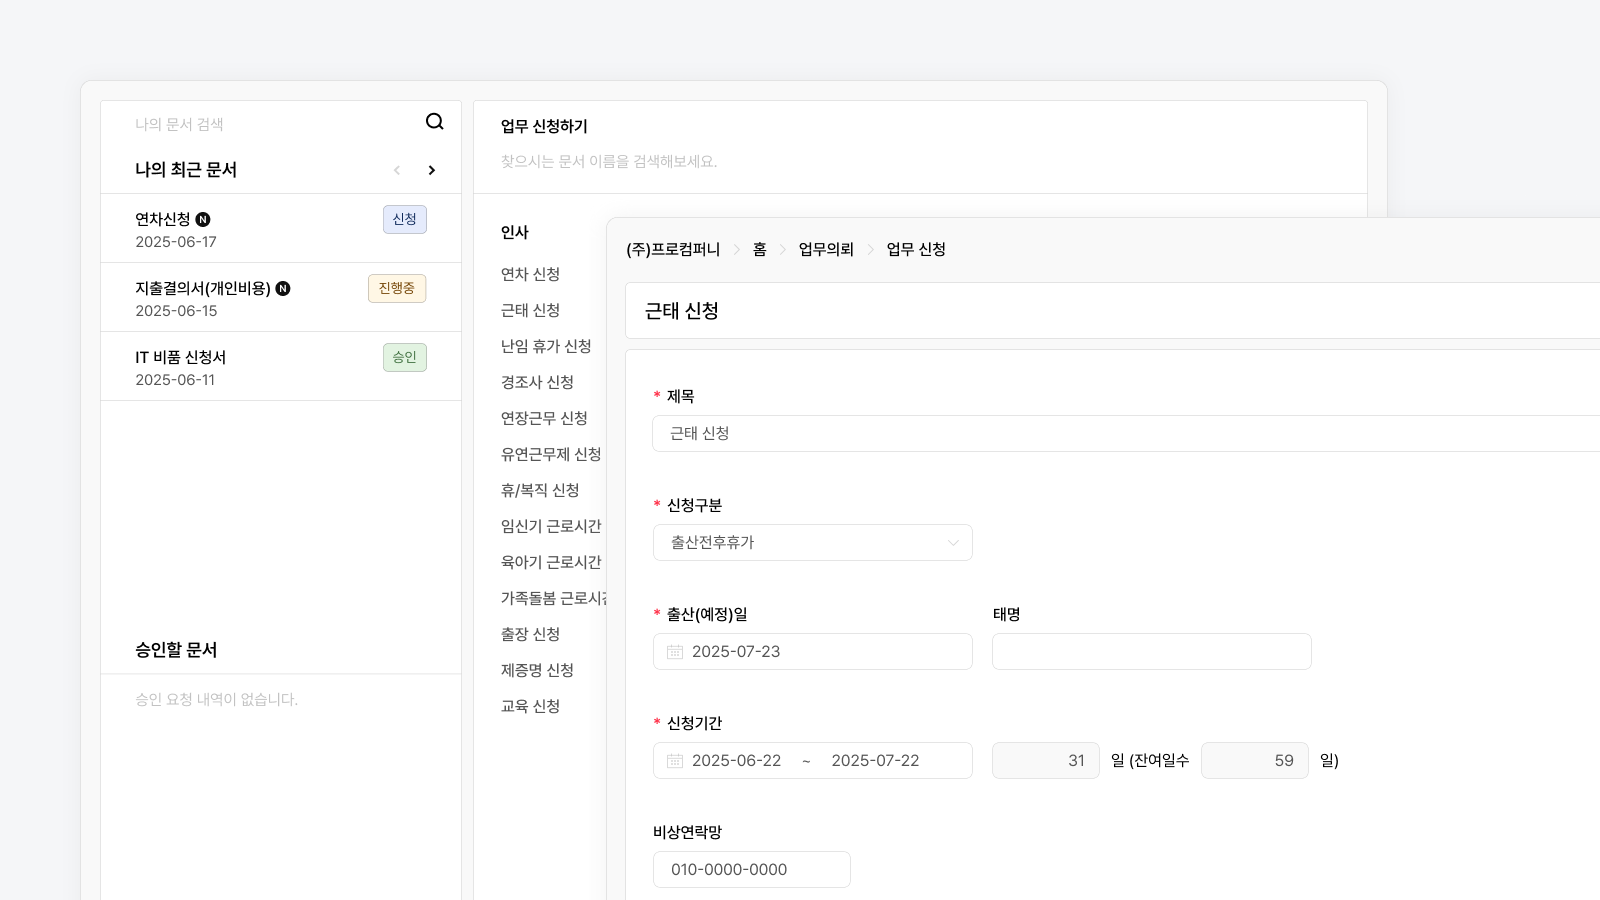Click end date 2025-07-22 in 신청기간

click(875, 761)
